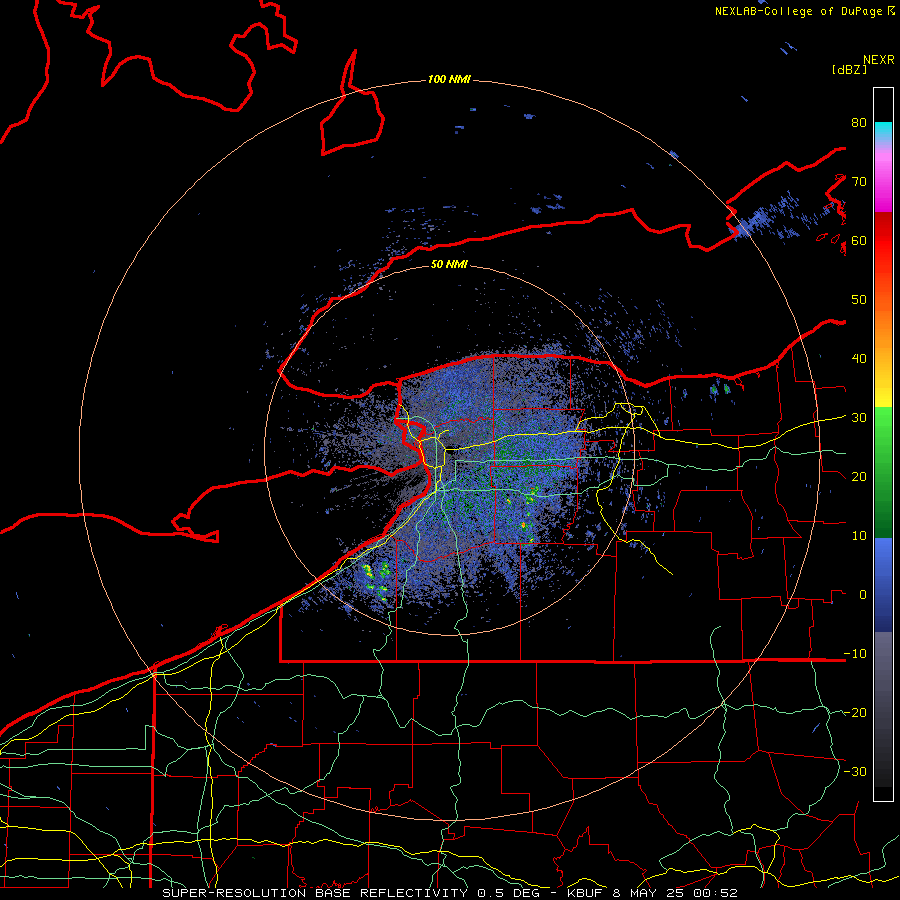This screenshot has width=900, height=900.
Task: Click the dBZ units label above the color scale
Action: coord(849,70)
